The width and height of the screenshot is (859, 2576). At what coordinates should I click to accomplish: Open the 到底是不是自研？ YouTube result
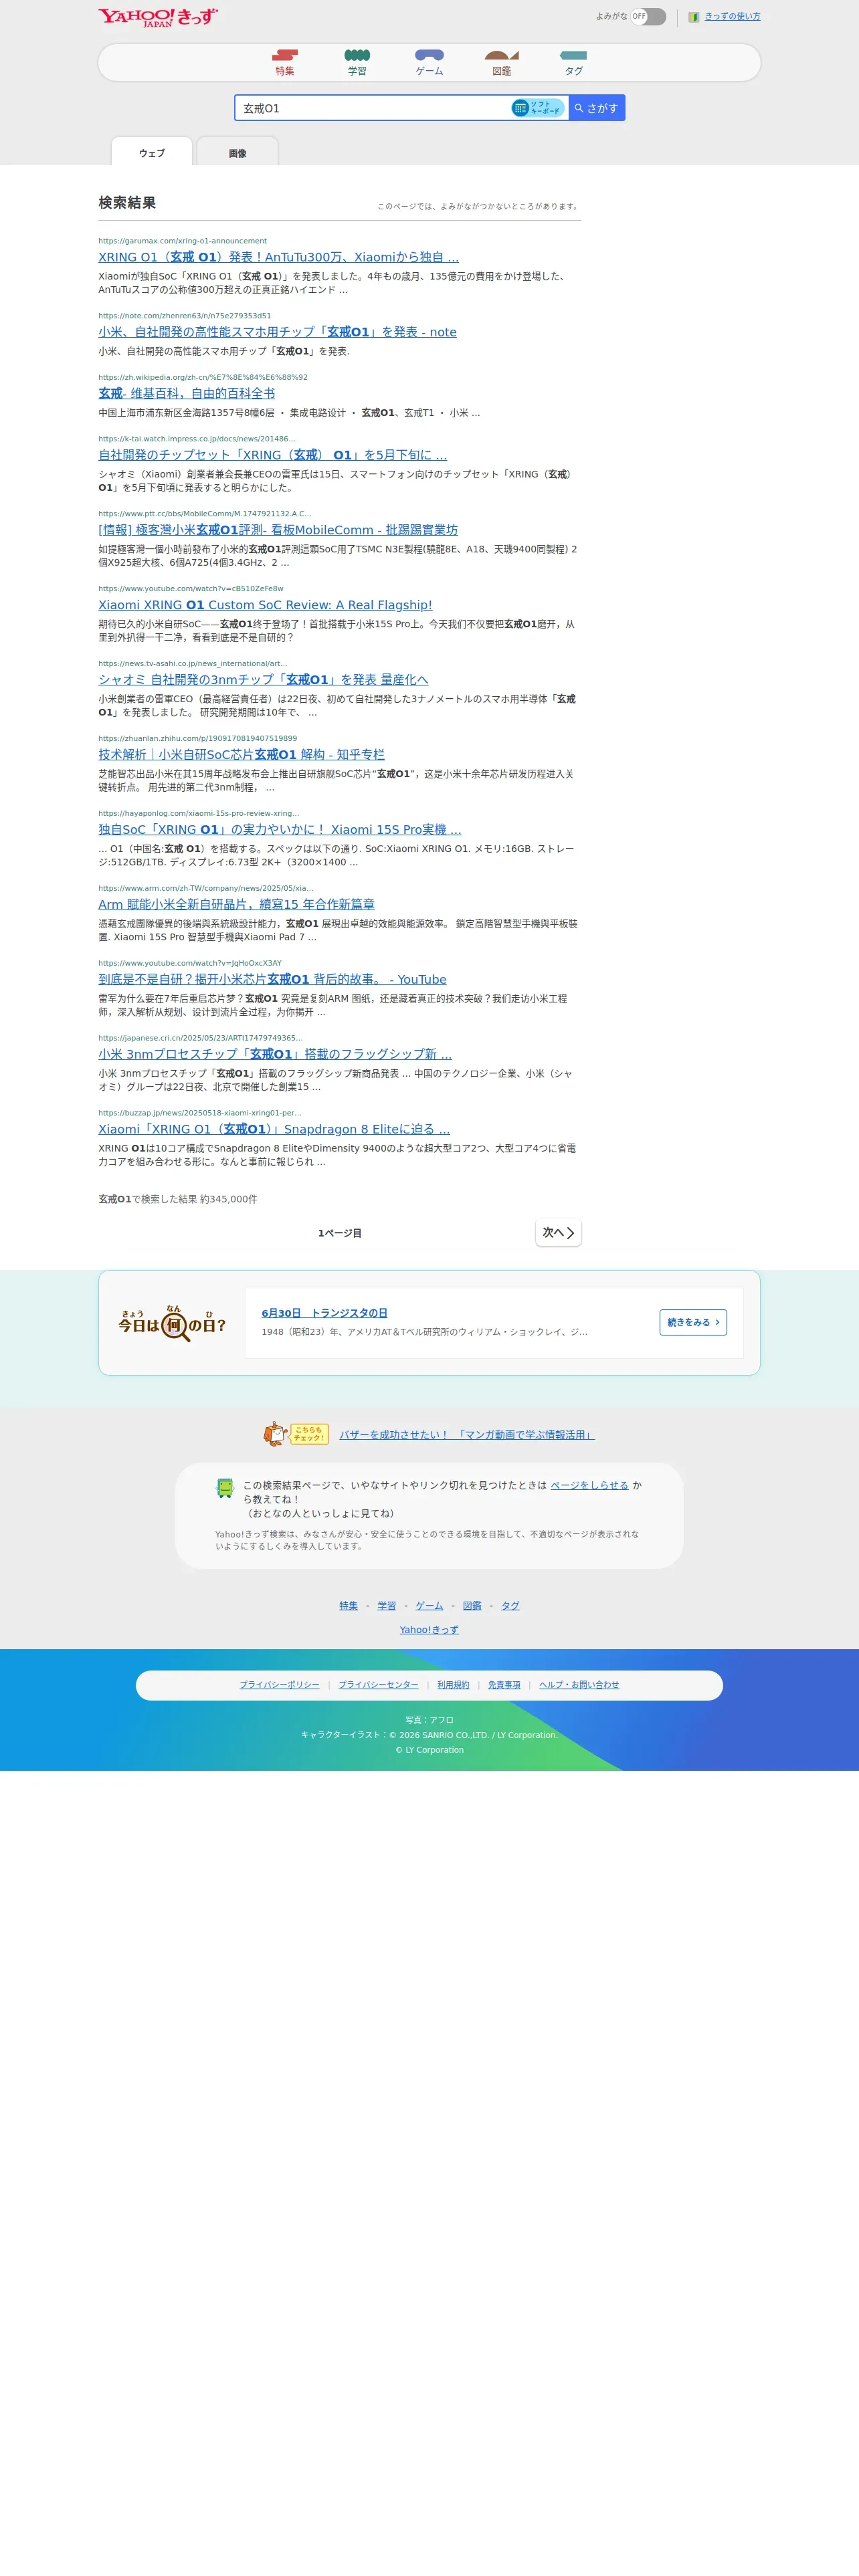[x=272, y=979]
